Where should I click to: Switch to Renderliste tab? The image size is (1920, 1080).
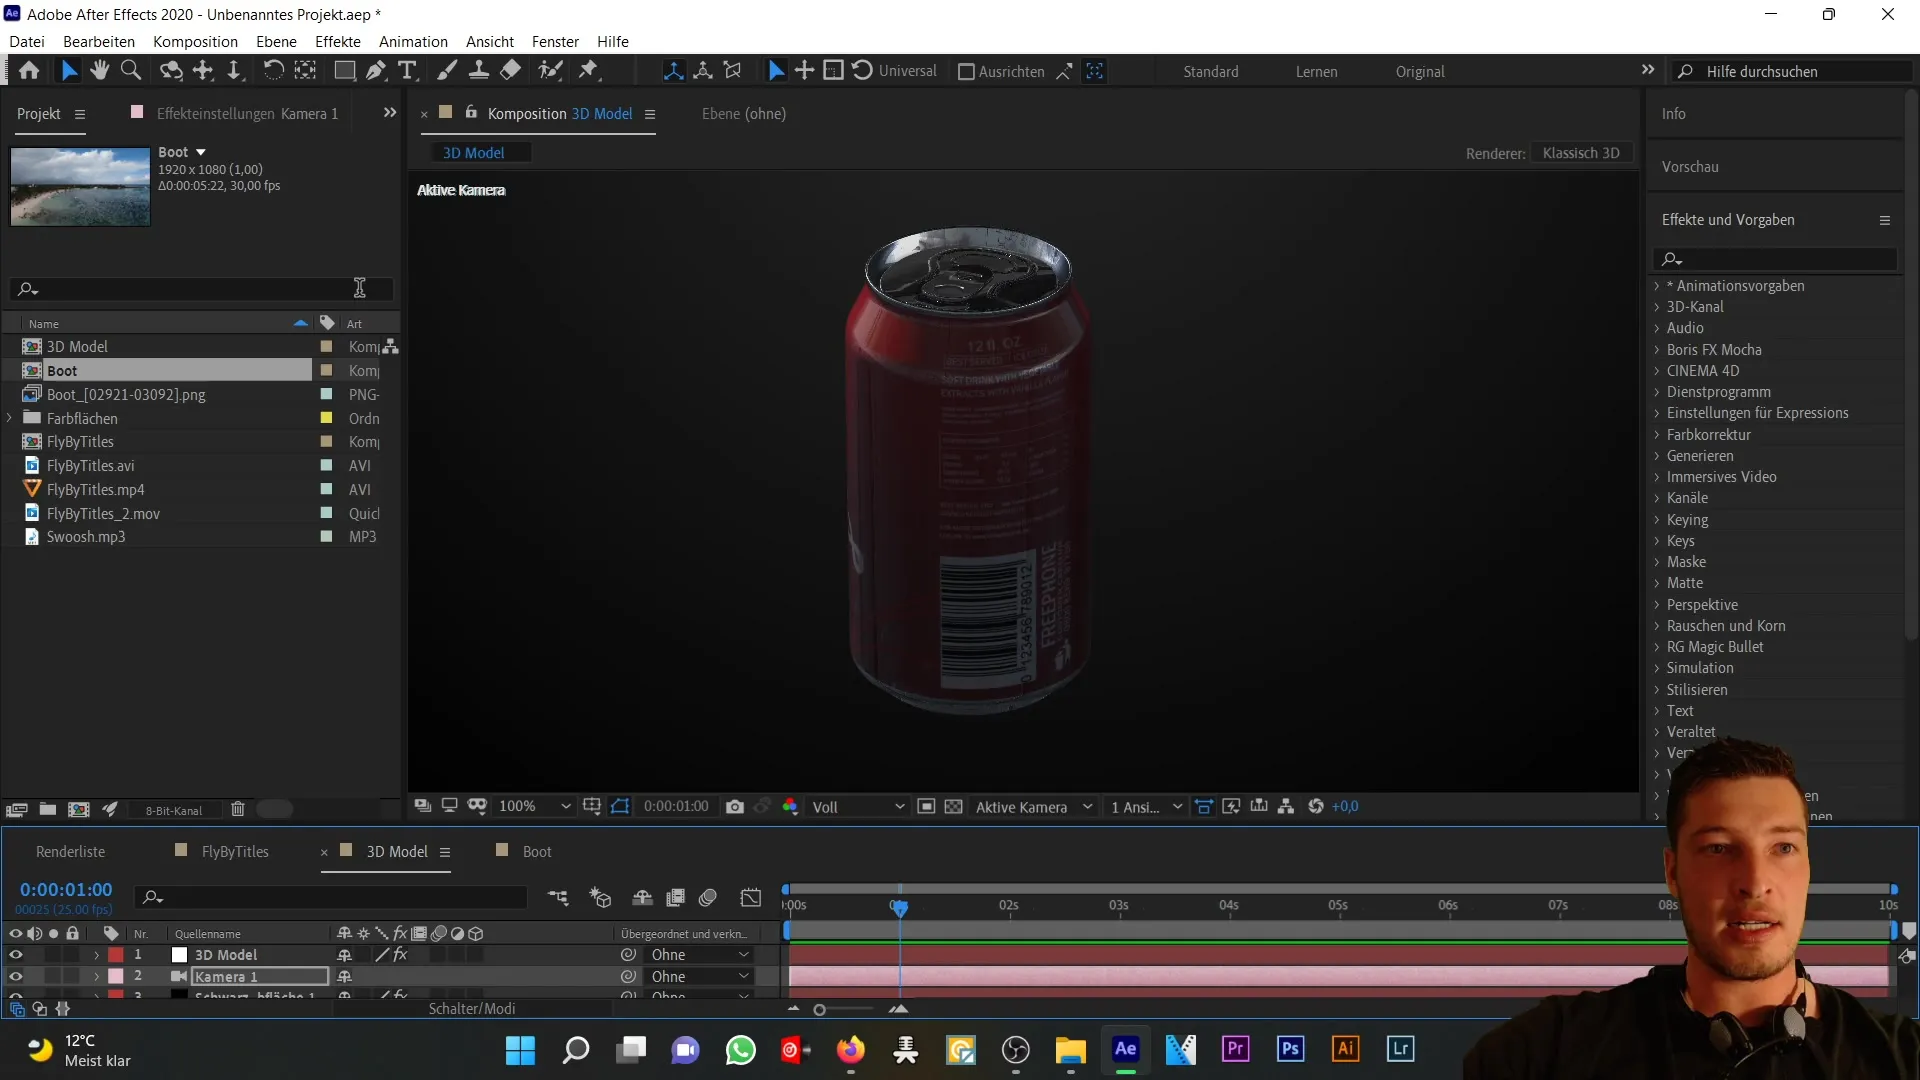pyautogui.click(x=70, y=852)
